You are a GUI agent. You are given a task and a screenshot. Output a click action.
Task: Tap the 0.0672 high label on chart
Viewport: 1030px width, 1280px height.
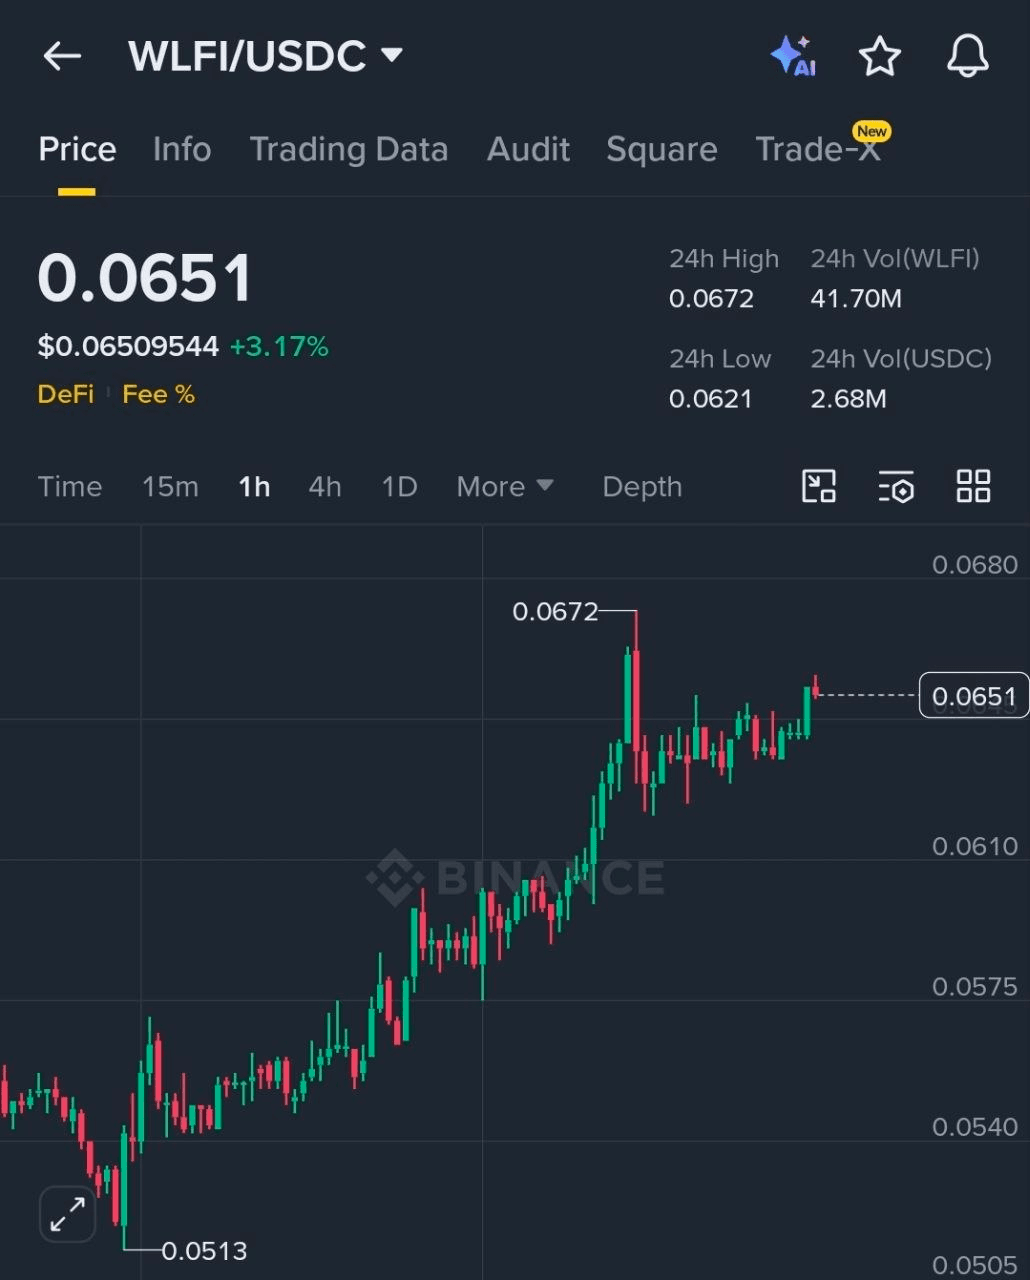pyautogui.click(x=555, y=611)
